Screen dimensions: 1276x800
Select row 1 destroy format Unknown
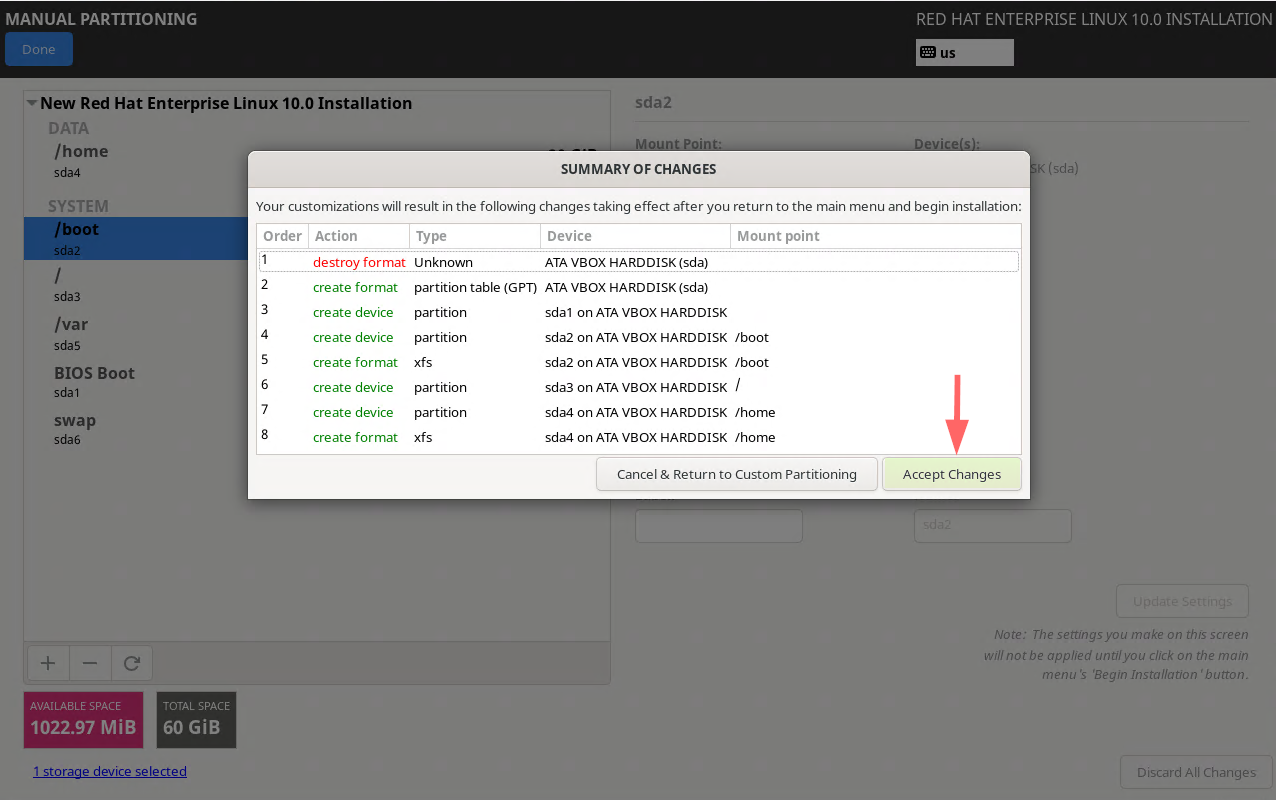(x=638, y=262)
